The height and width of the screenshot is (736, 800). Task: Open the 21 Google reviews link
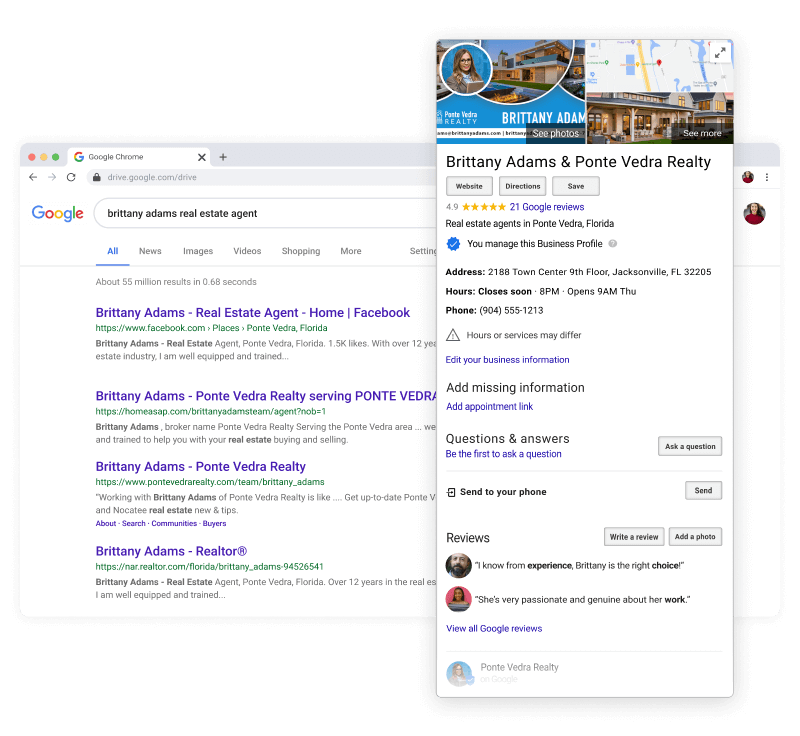547,207
